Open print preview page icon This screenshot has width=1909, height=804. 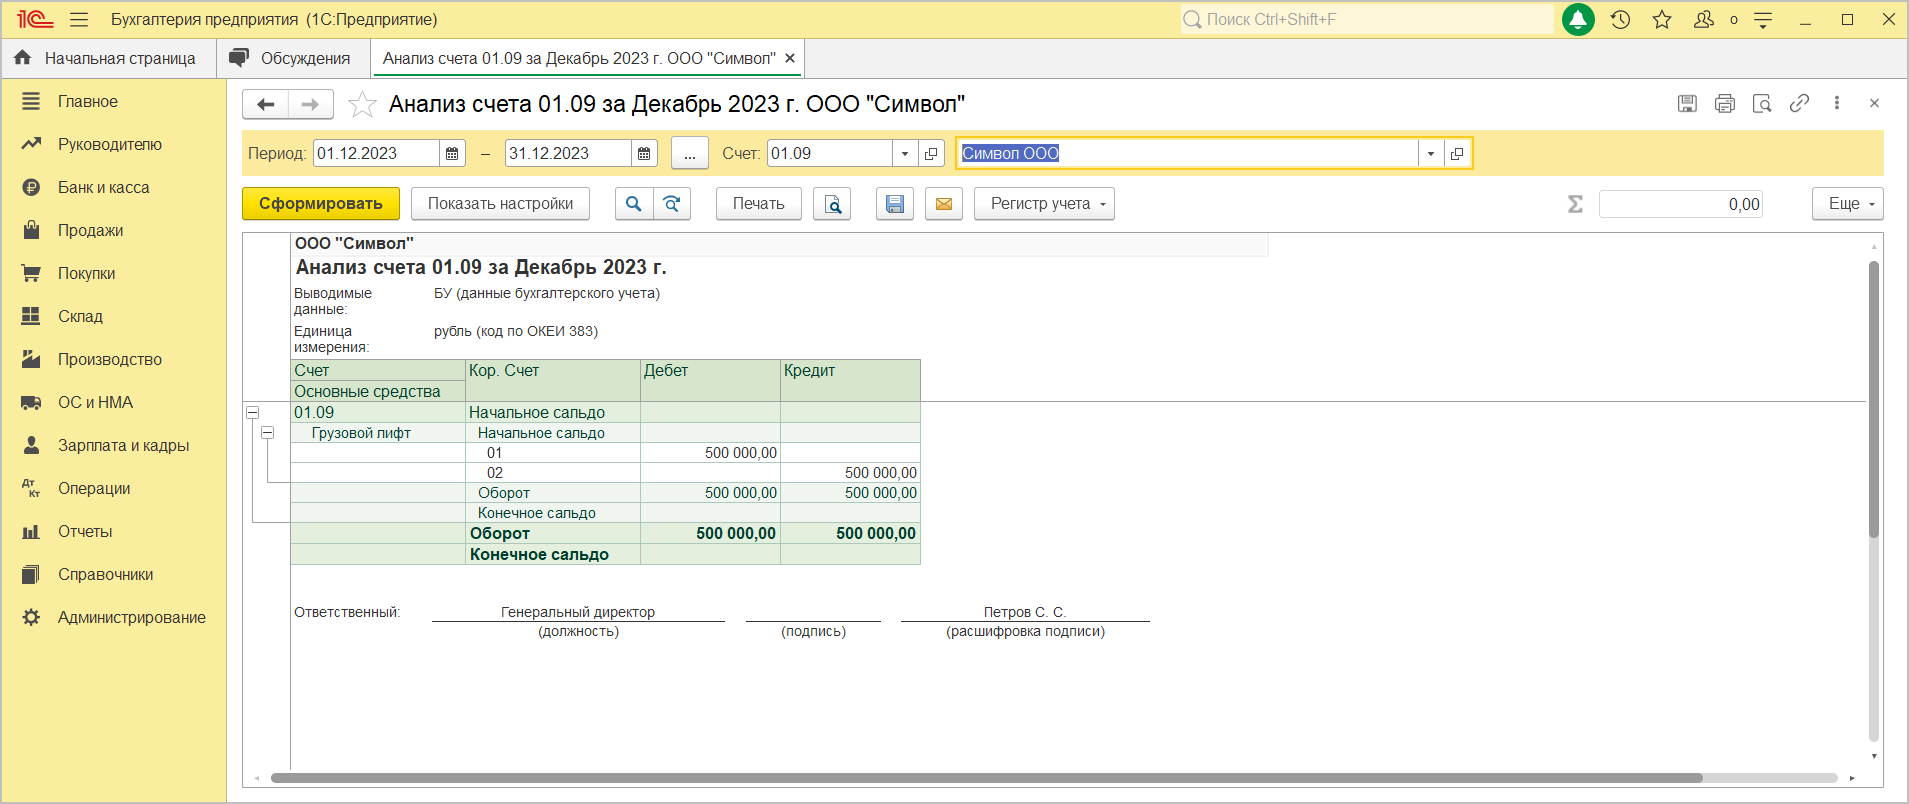(832, 204)
